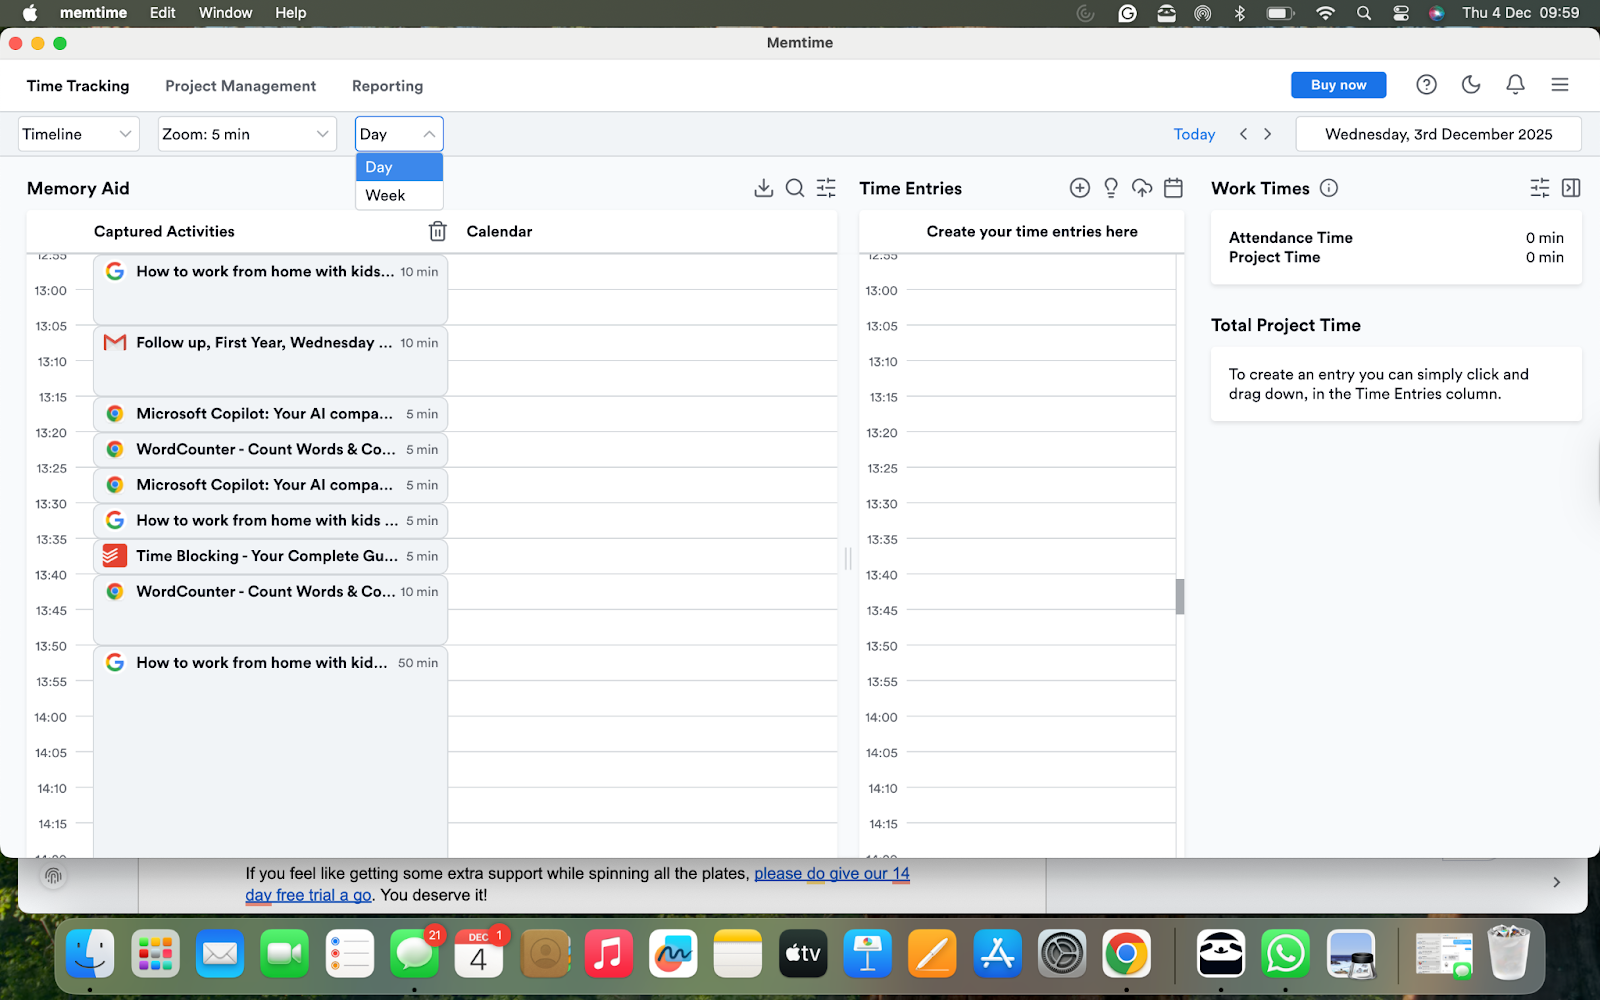Viewport: 1600px width, 1000px height.
Task: Open the Zoom: 5 min dropdown
Action: tap(246, 133)
